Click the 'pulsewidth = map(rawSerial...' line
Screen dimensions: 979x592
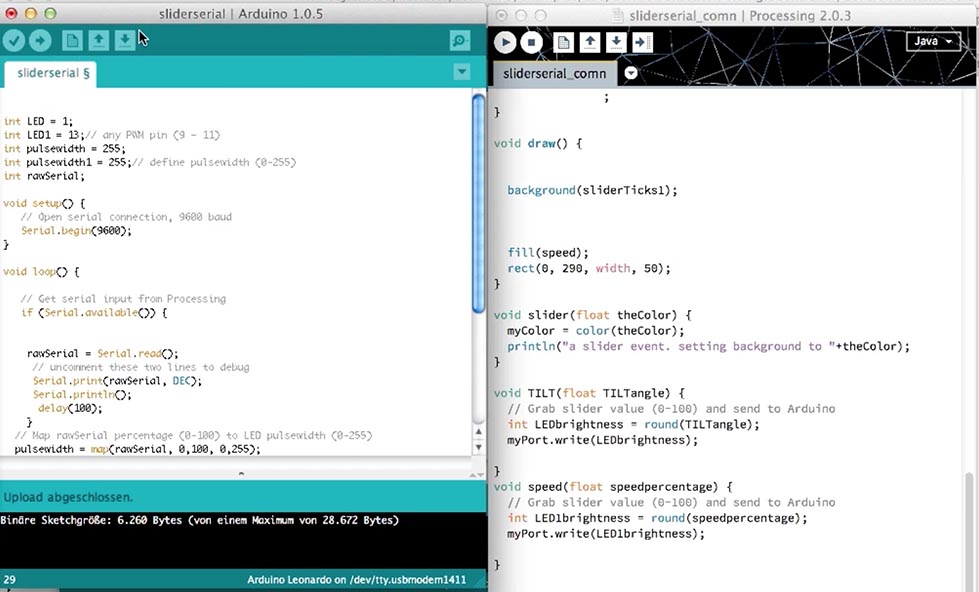tap(137, 449)
